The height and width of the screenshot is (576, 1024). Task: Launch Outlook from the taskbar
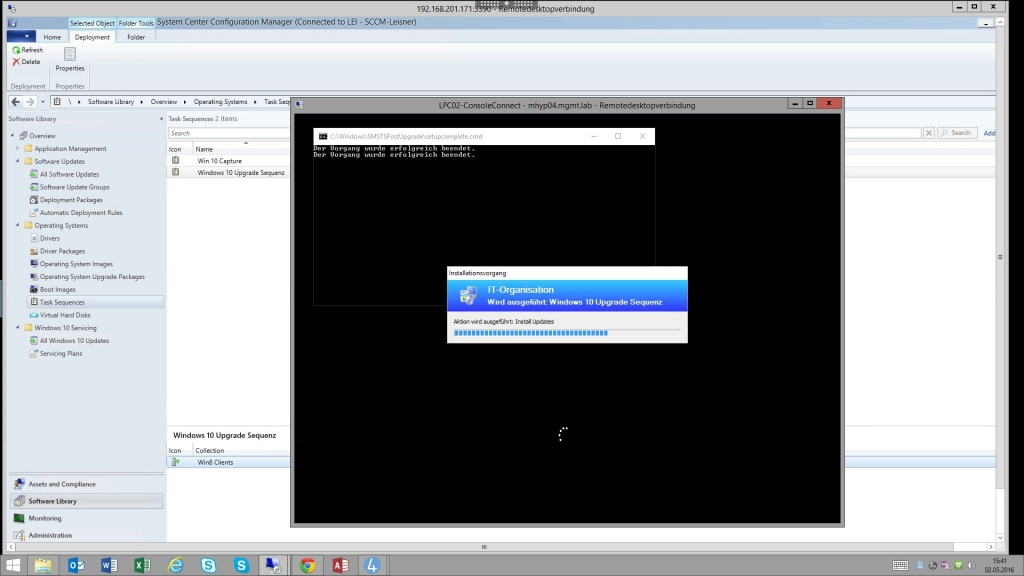(76, 565)
